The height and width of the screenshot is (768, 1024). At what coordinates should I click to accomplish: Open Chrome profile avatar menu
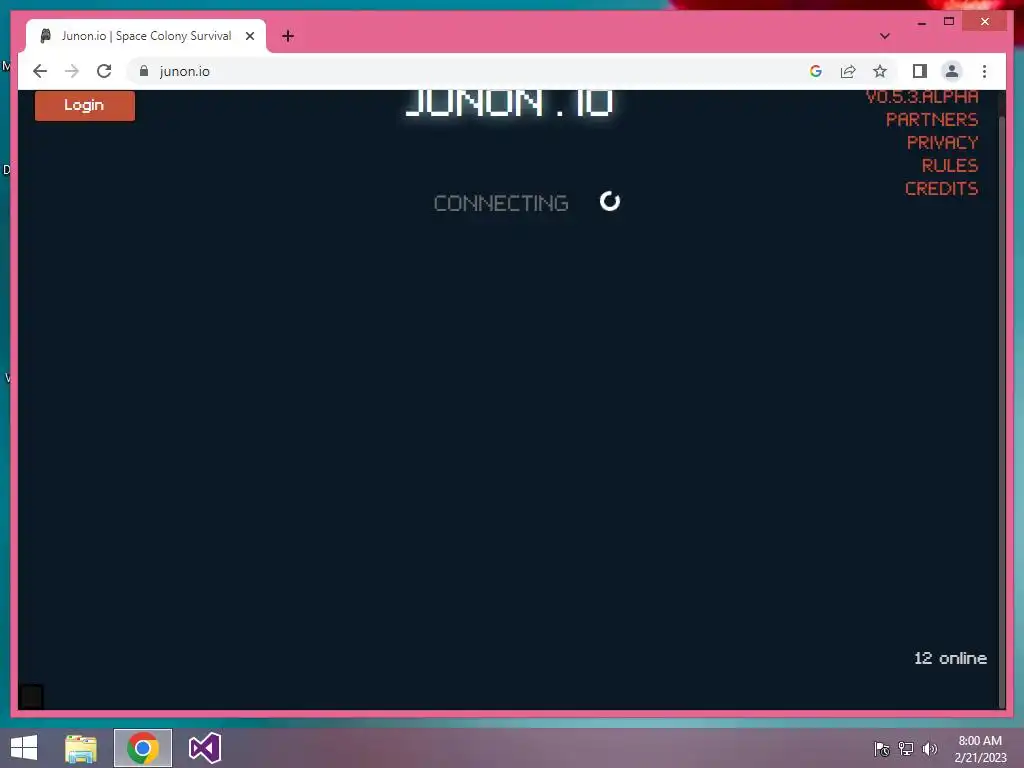coord(952,71)
